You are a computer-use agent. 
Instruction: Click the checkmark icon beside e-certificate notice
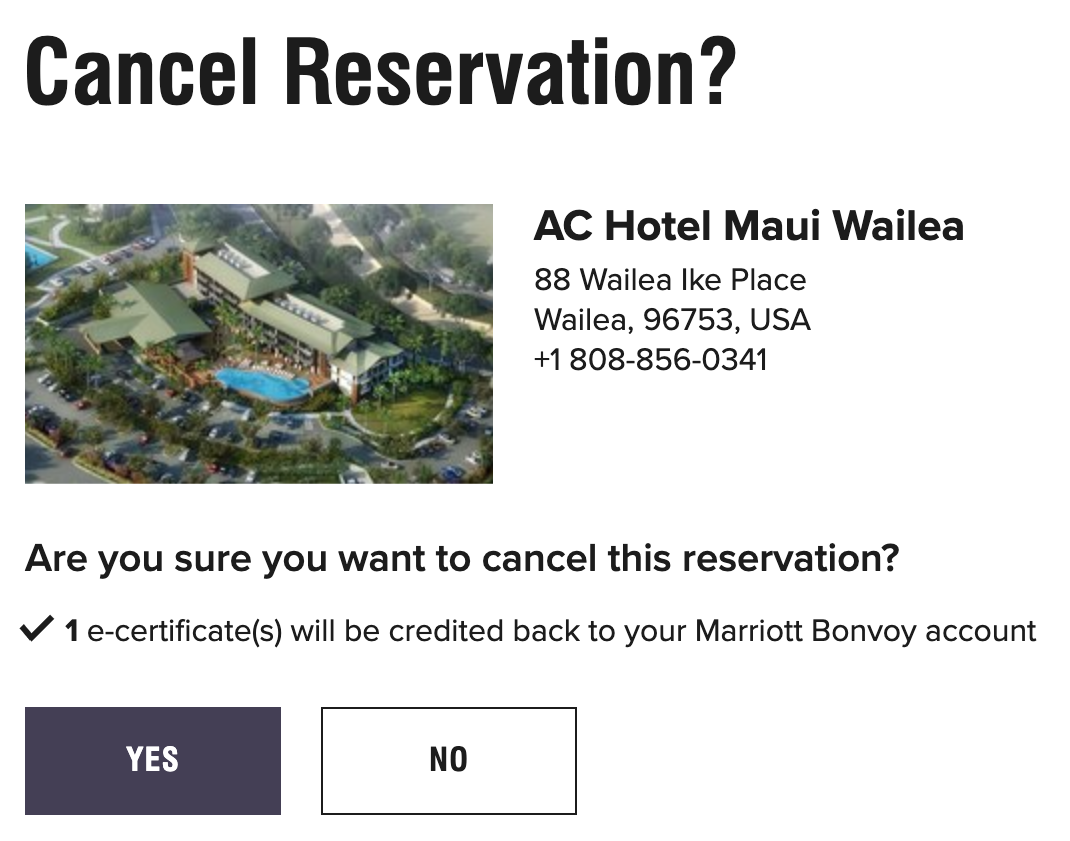point(37,631)
